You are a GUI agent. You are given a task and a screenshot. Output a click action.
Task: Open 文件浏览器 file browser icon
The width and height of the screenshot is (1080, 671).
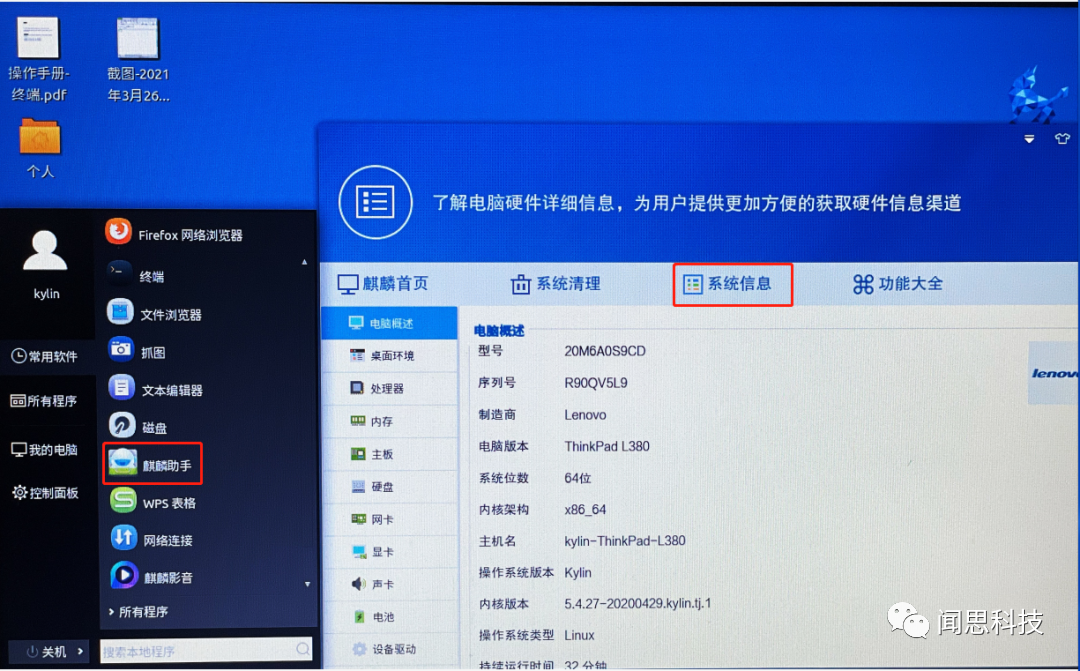click(x=120, y=312)
